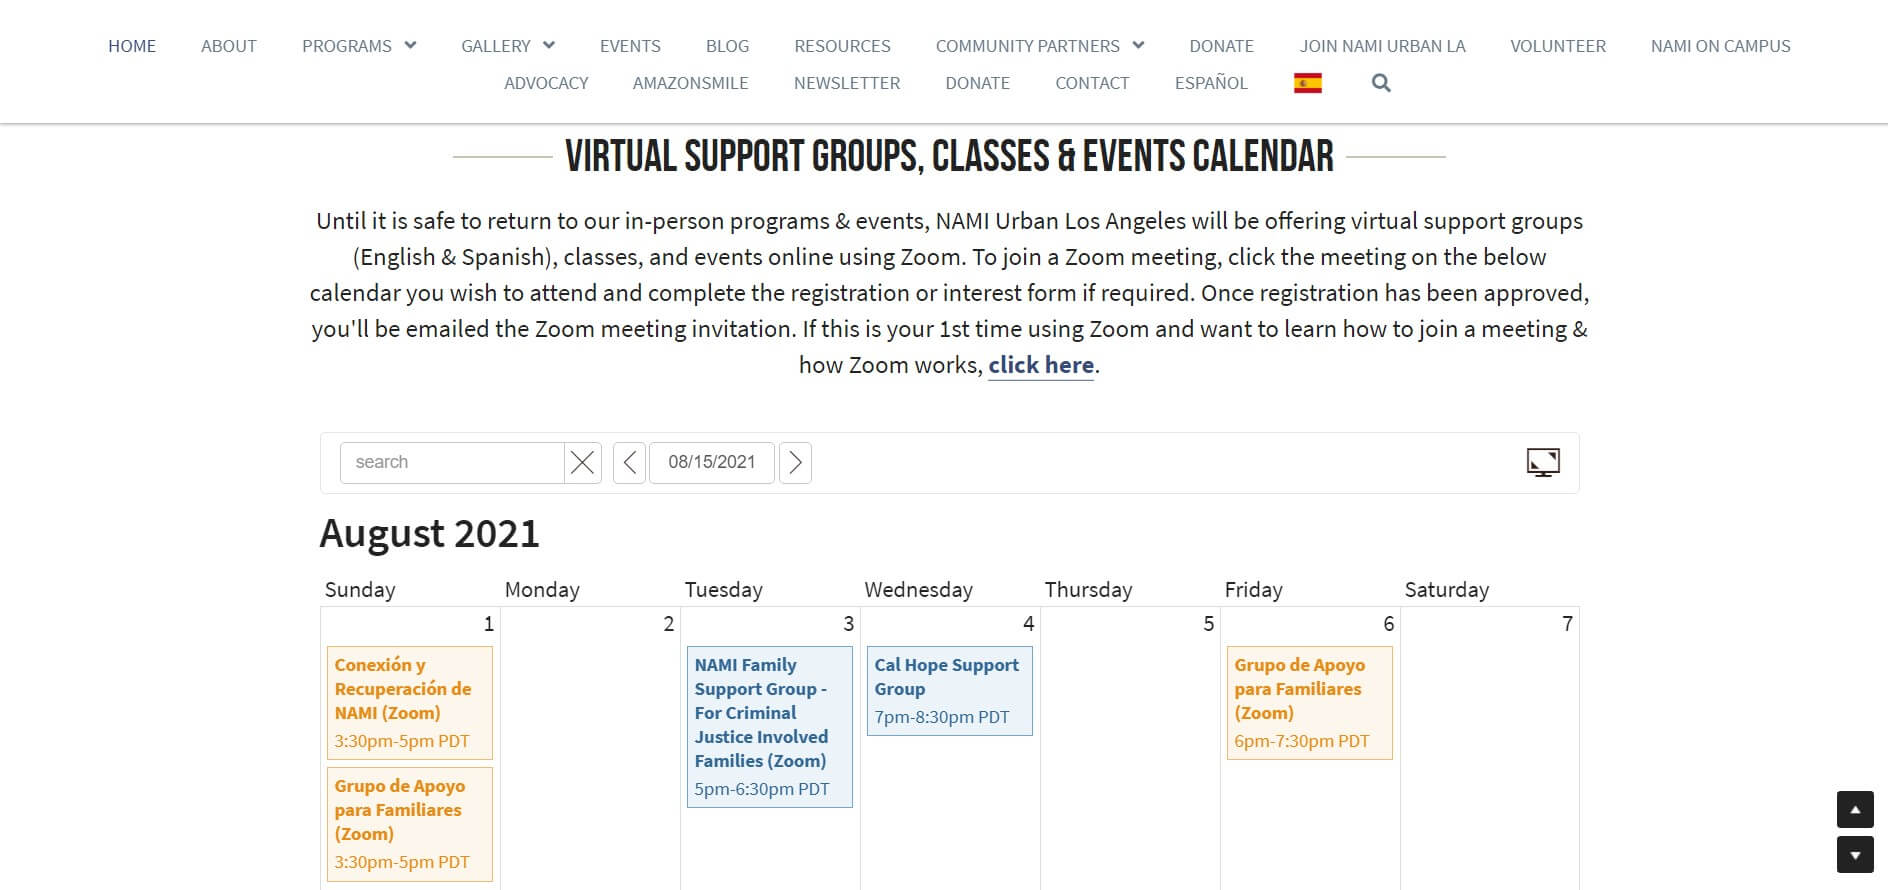This screenshot has width=1888, height=890.
Task: Open the 08/15/2021 date picker field
Action: coord(711,462)
